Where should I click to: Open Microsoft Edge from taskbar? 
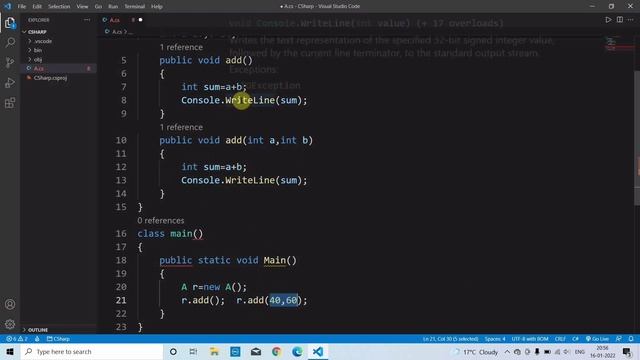pyautogui.click(x=297, y=352)
